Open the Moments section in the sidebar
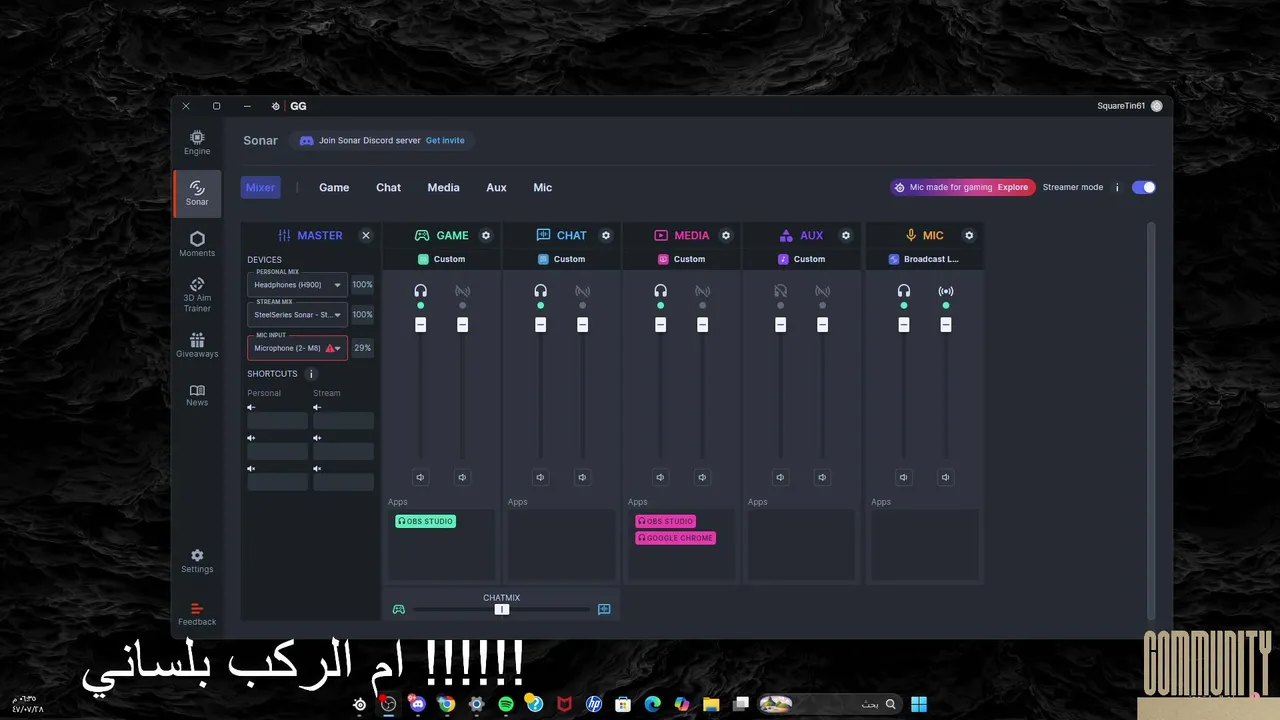The width and height of the screenshot is (1280, 720). [197, 244]
